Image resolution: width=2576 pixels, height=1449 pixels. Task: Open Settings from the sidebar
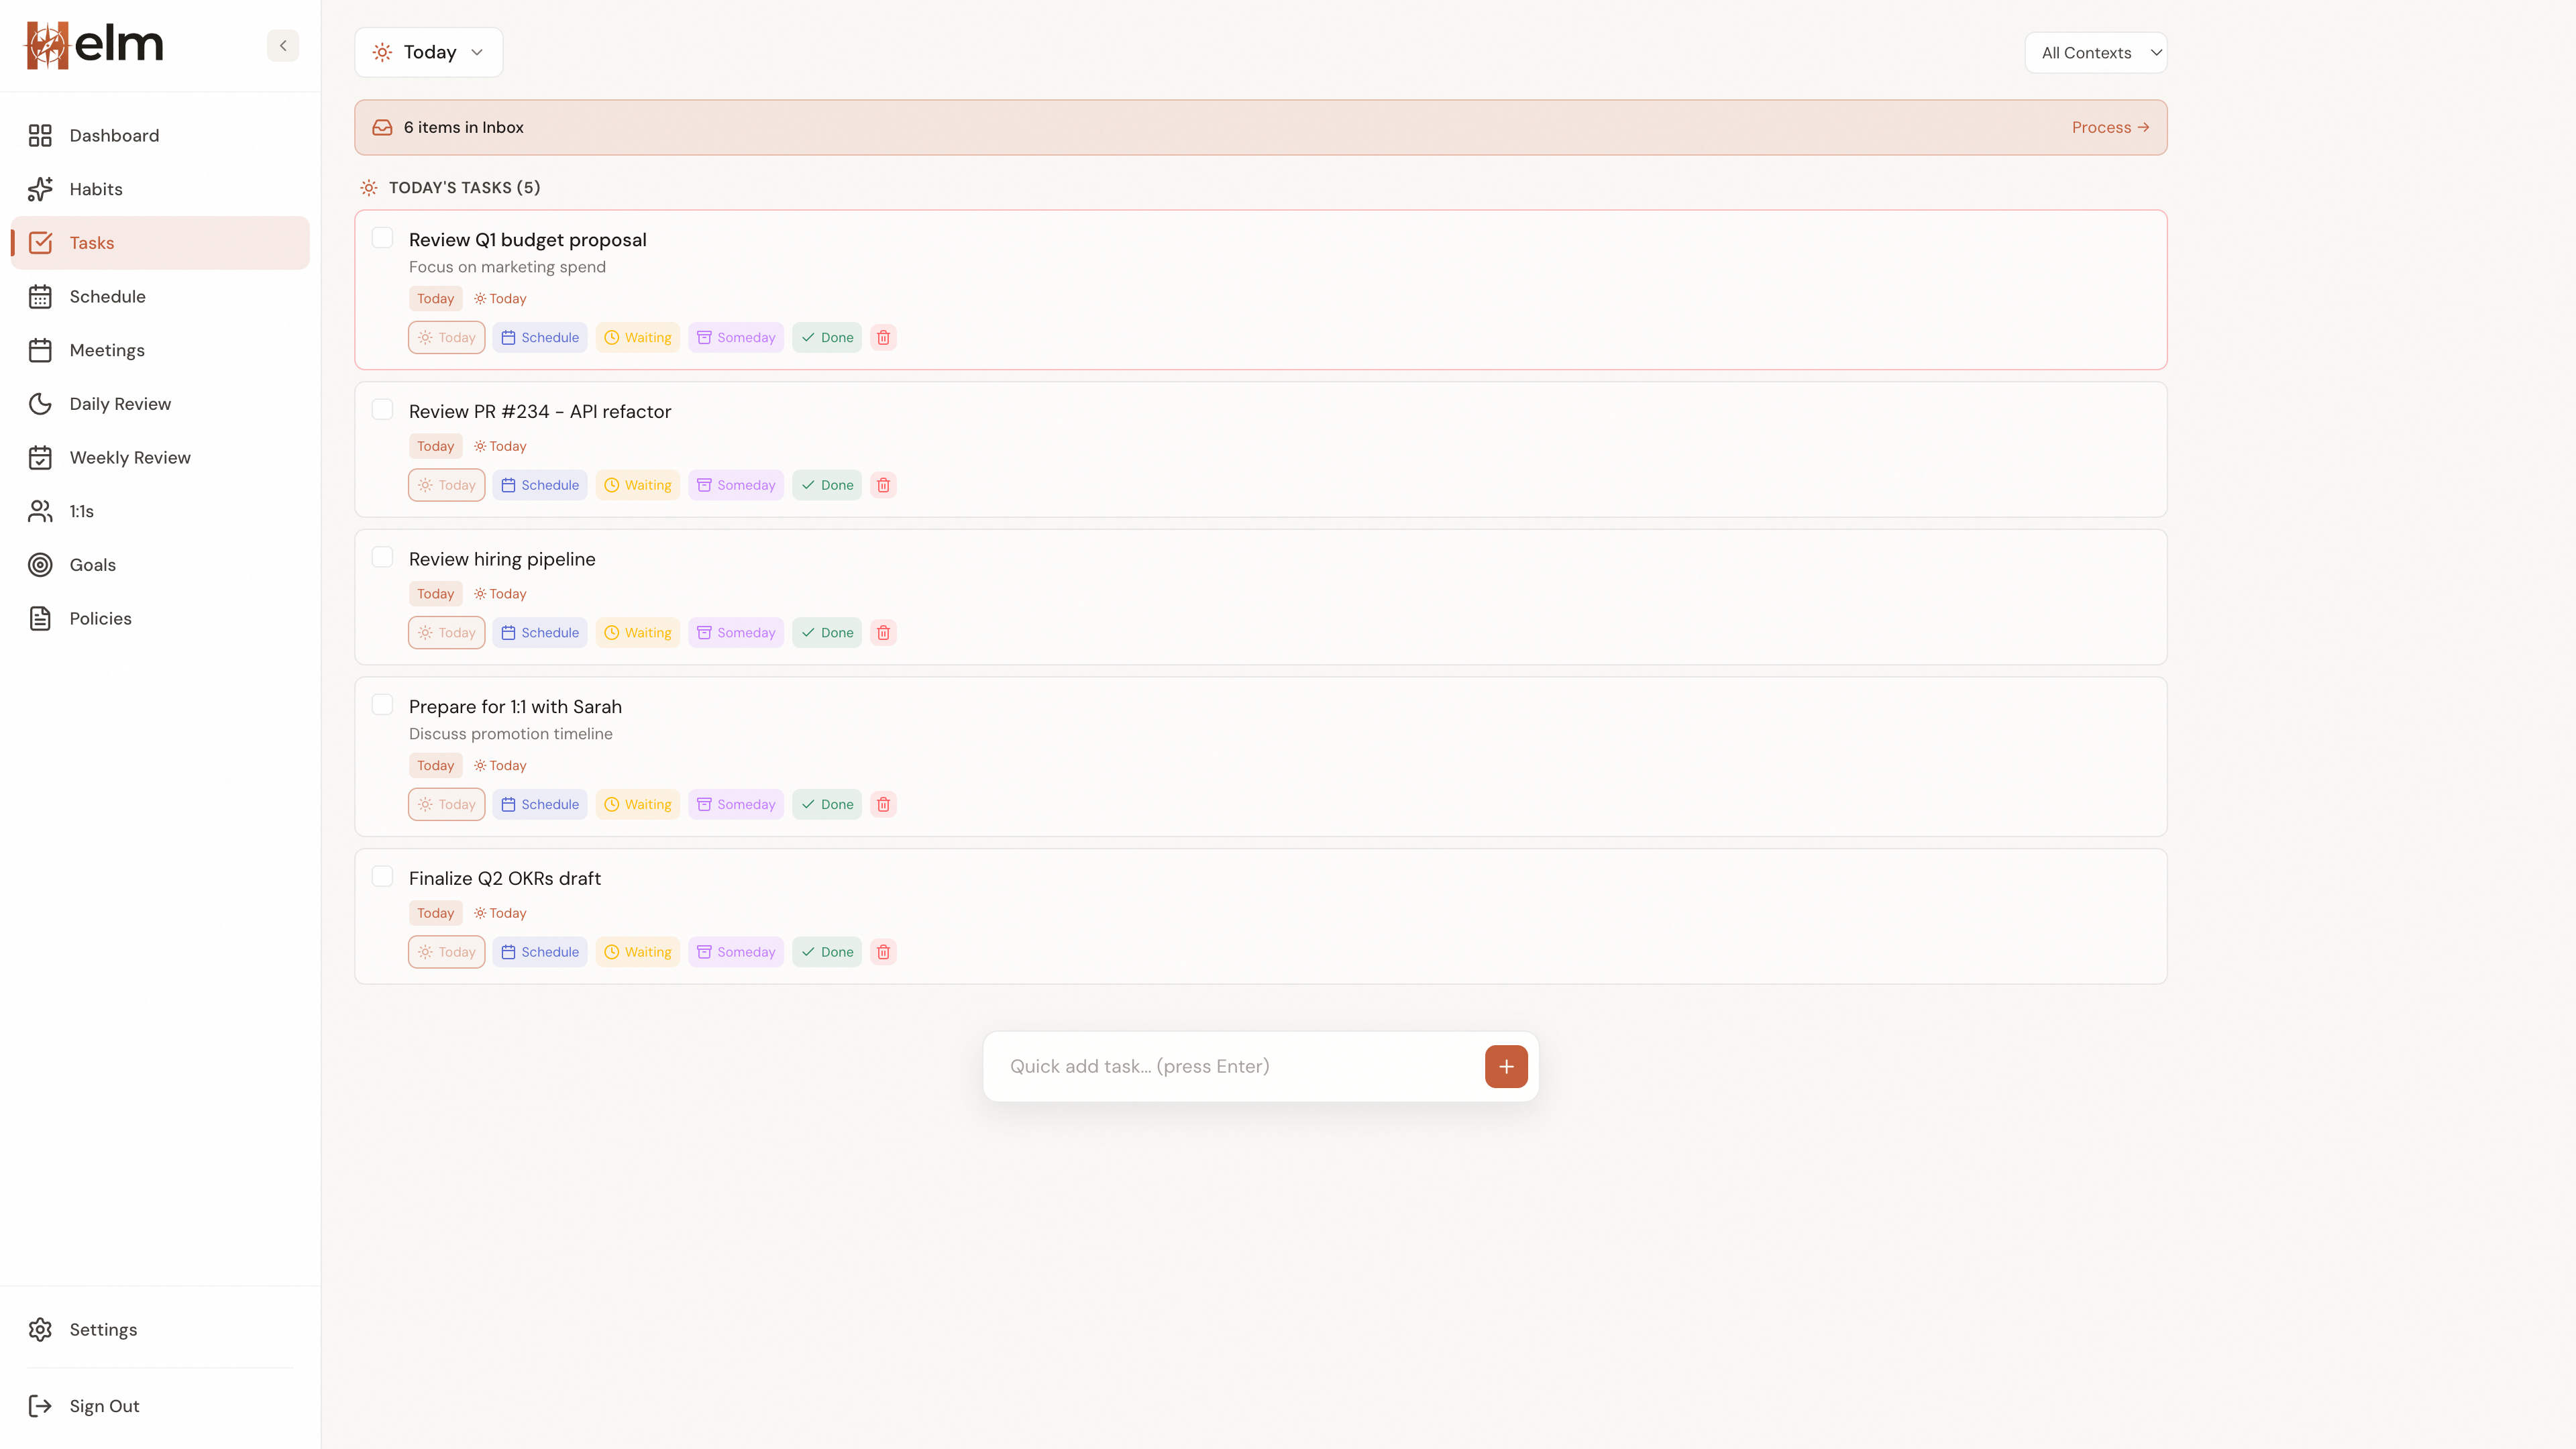[x=103, y=1329]
